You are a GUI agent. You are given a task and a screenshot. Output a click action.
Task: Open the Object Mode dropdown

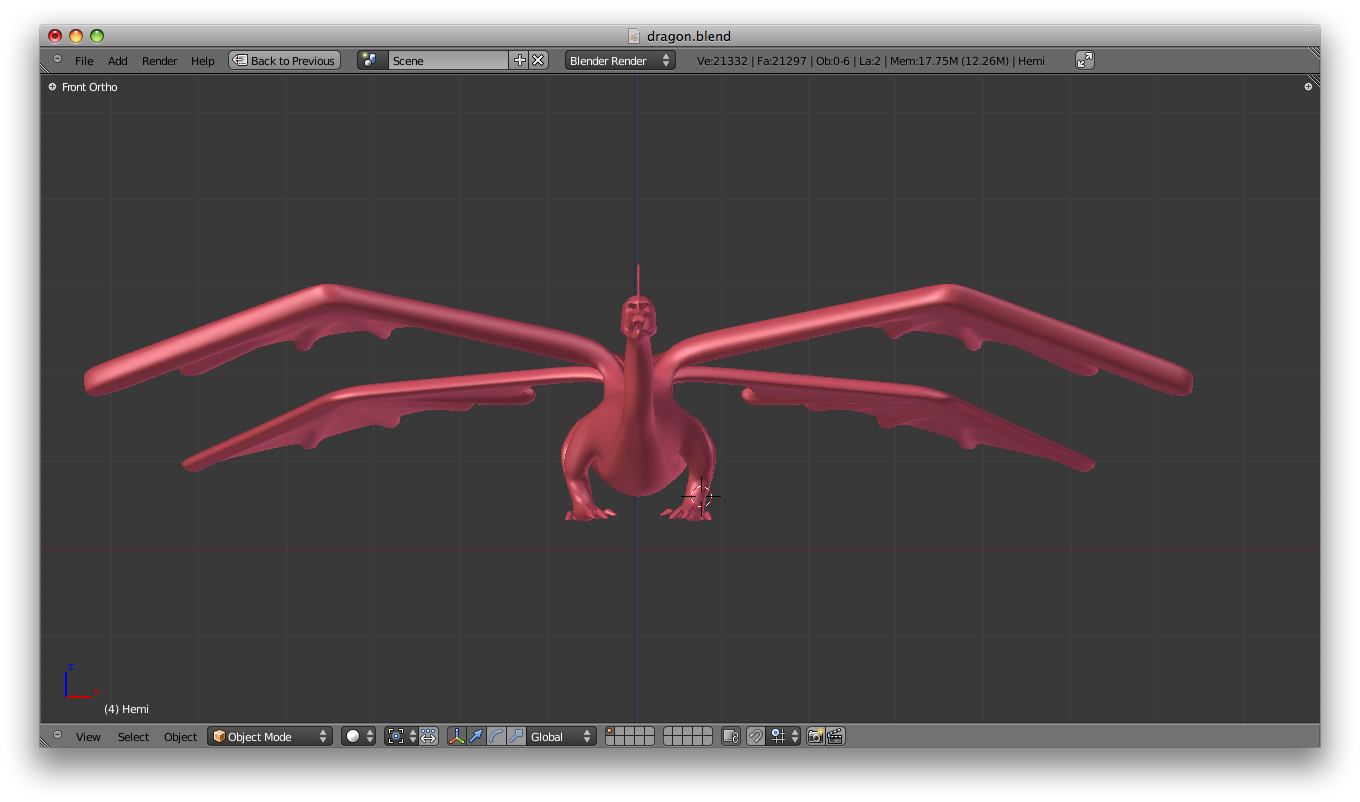269,736
